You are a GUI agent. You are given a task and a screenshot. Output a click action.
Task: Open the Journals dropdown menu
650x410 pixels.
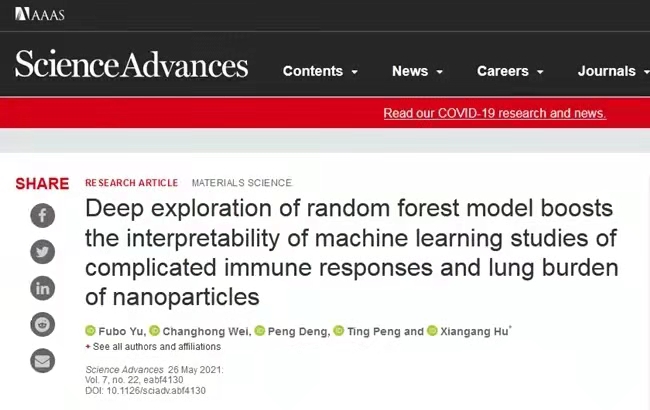coord(611,71)
